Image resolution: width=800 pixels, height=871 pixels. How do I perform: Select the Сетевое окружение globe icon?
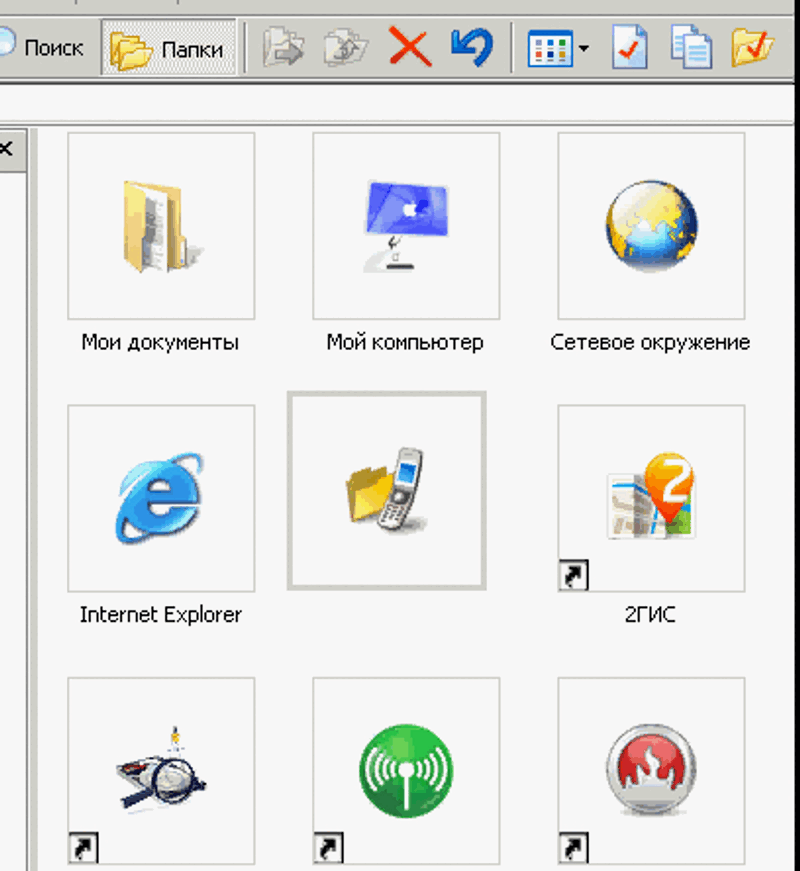click(651, 226)
